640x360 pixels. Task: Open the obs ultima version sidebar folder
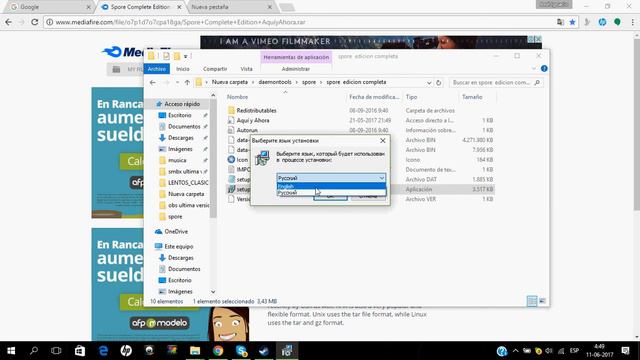188,205
